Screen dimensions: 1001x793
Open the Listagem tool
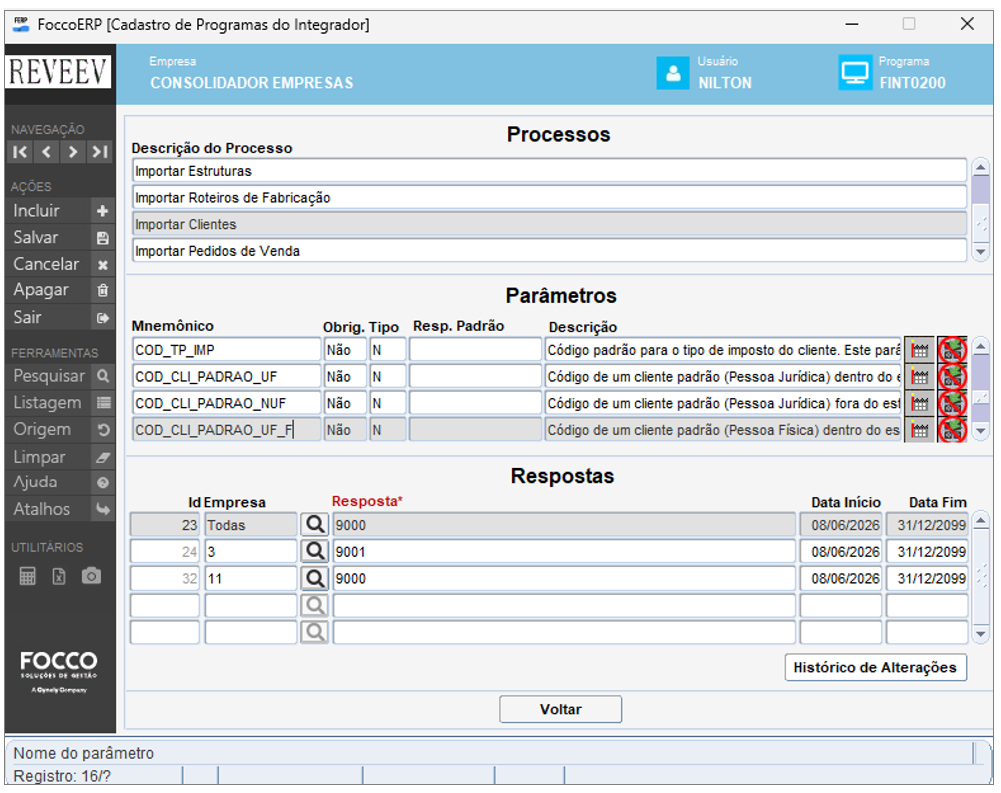point(61,403)
